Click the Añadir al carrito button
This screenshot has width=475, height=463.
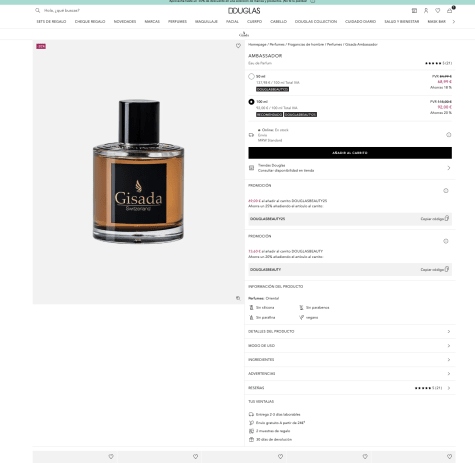pyautogui.click(x=350, y=153)
